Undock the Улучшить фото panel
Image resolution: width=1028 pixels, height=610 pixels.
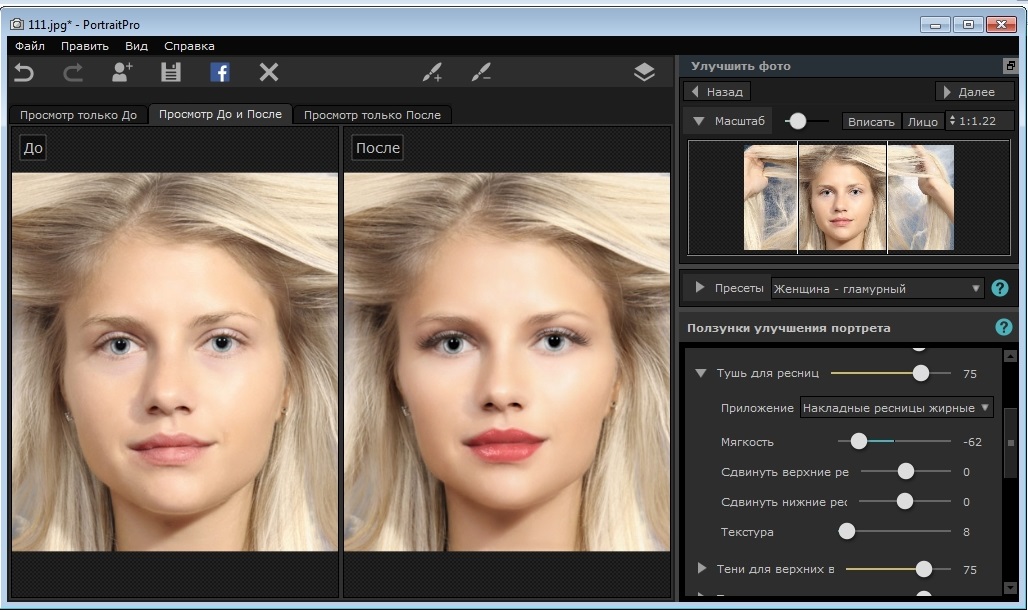pos(1010,66)
